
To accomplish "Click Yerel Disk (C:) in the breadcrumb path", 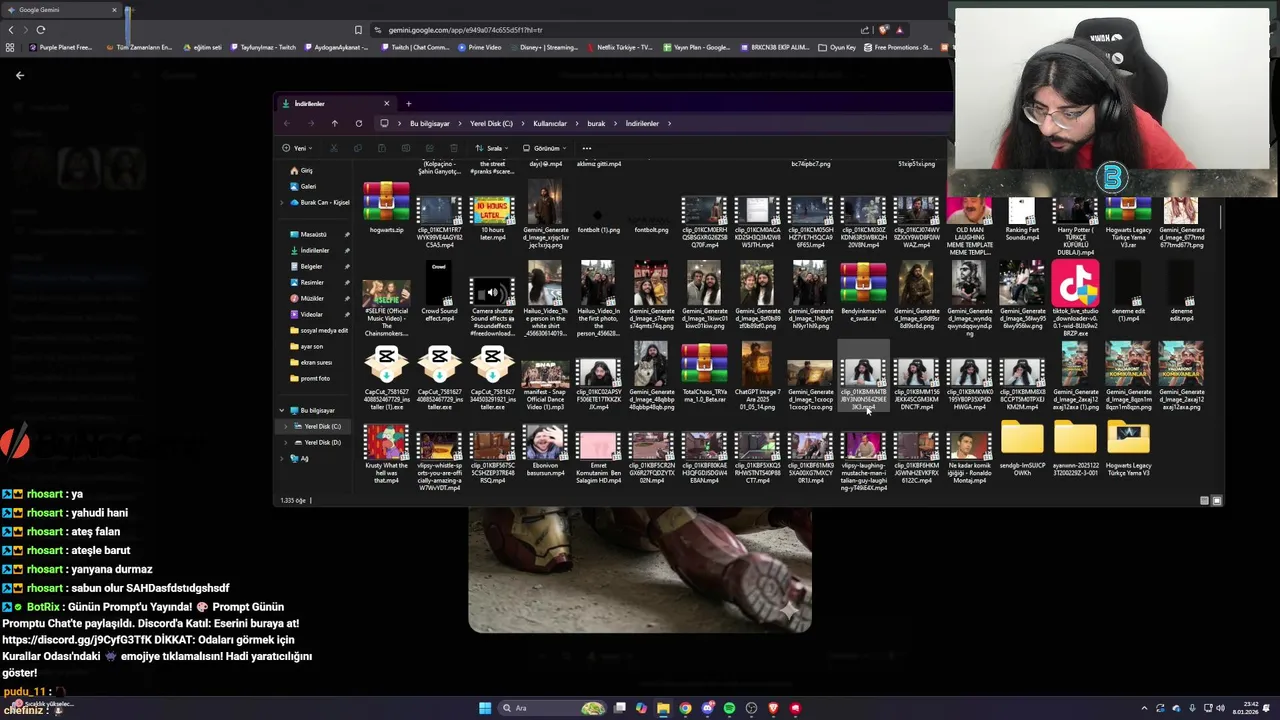I will (491, 123).
